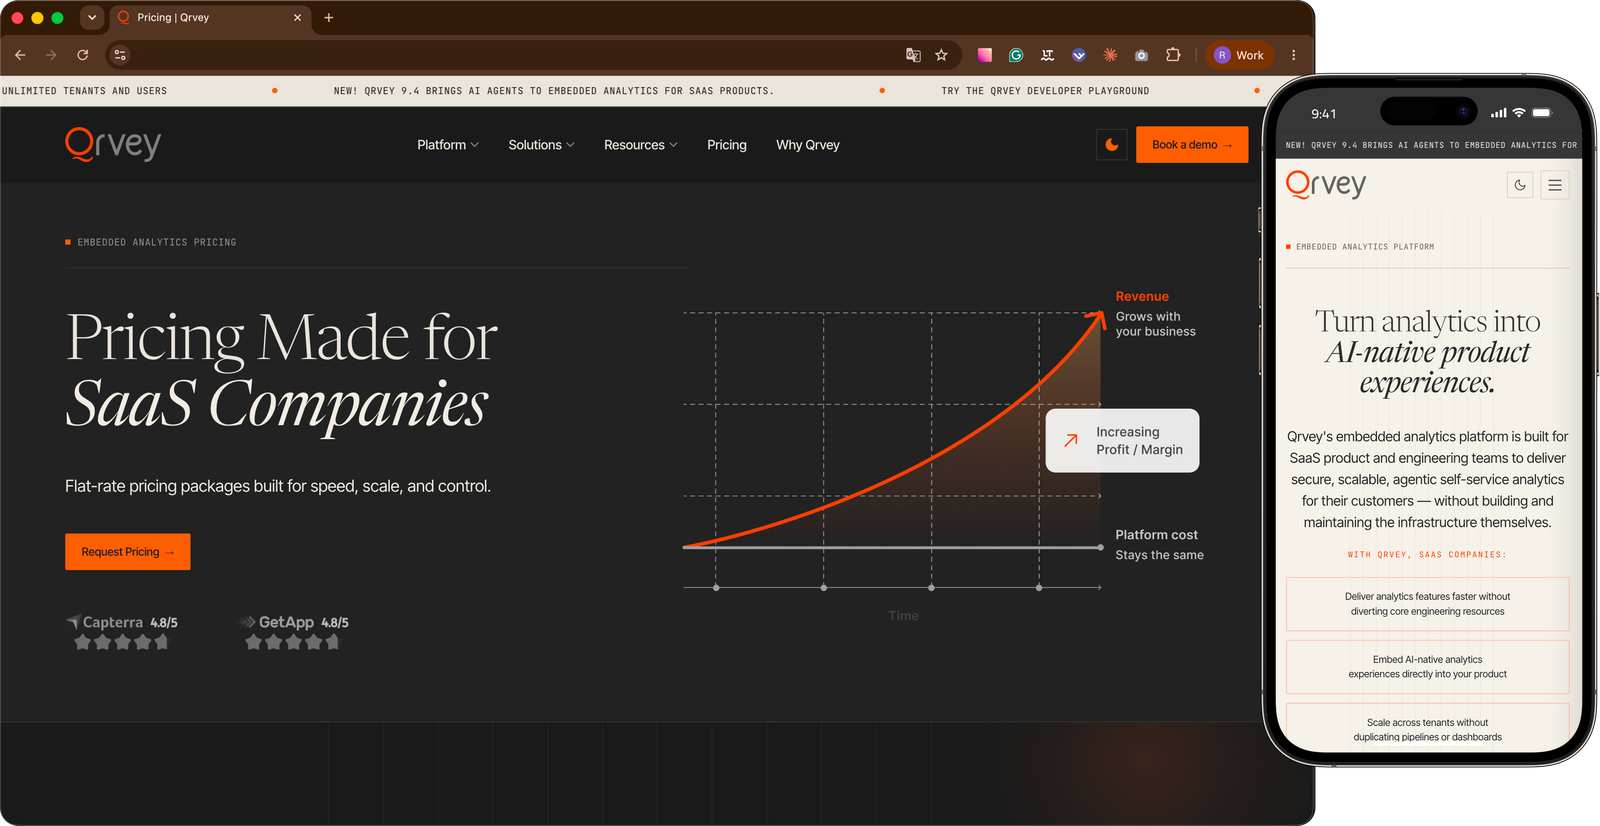
Task: Open the Google Translate icon
Action: [x=913, y=55]
